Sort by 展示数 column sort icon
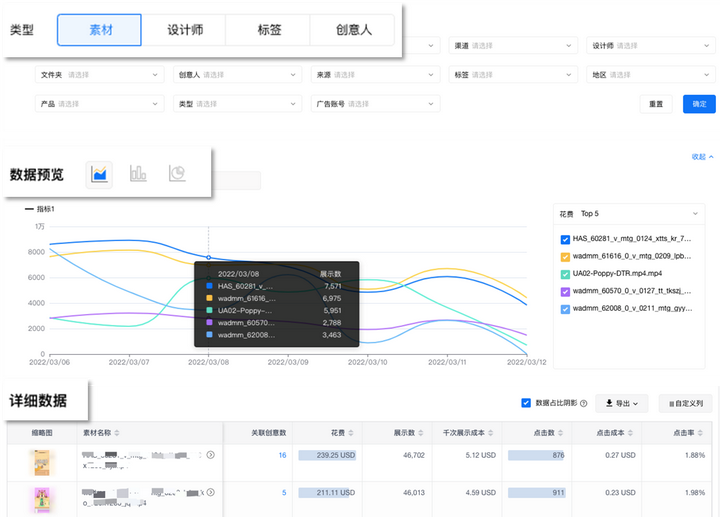720x517 pixels. click(421, 433)
